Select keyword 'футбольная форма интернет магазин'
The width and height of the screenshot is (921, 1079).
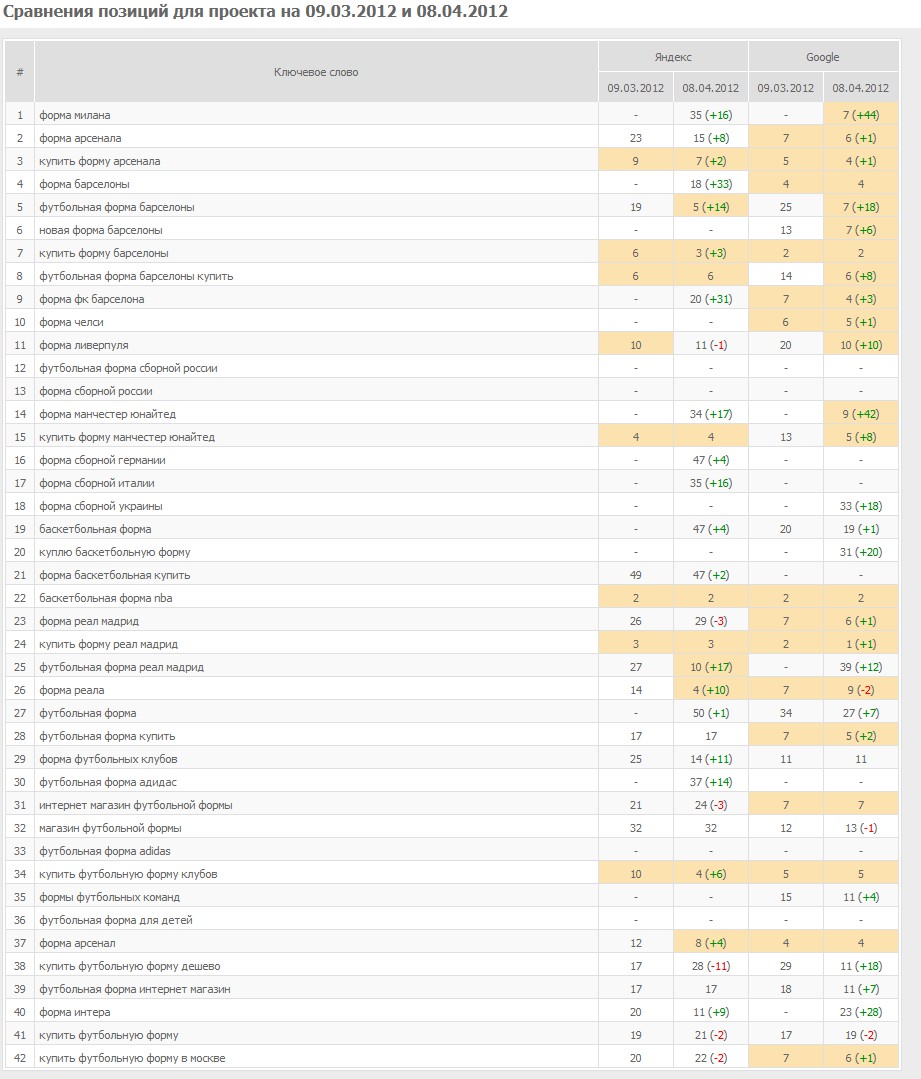[135, 990]
